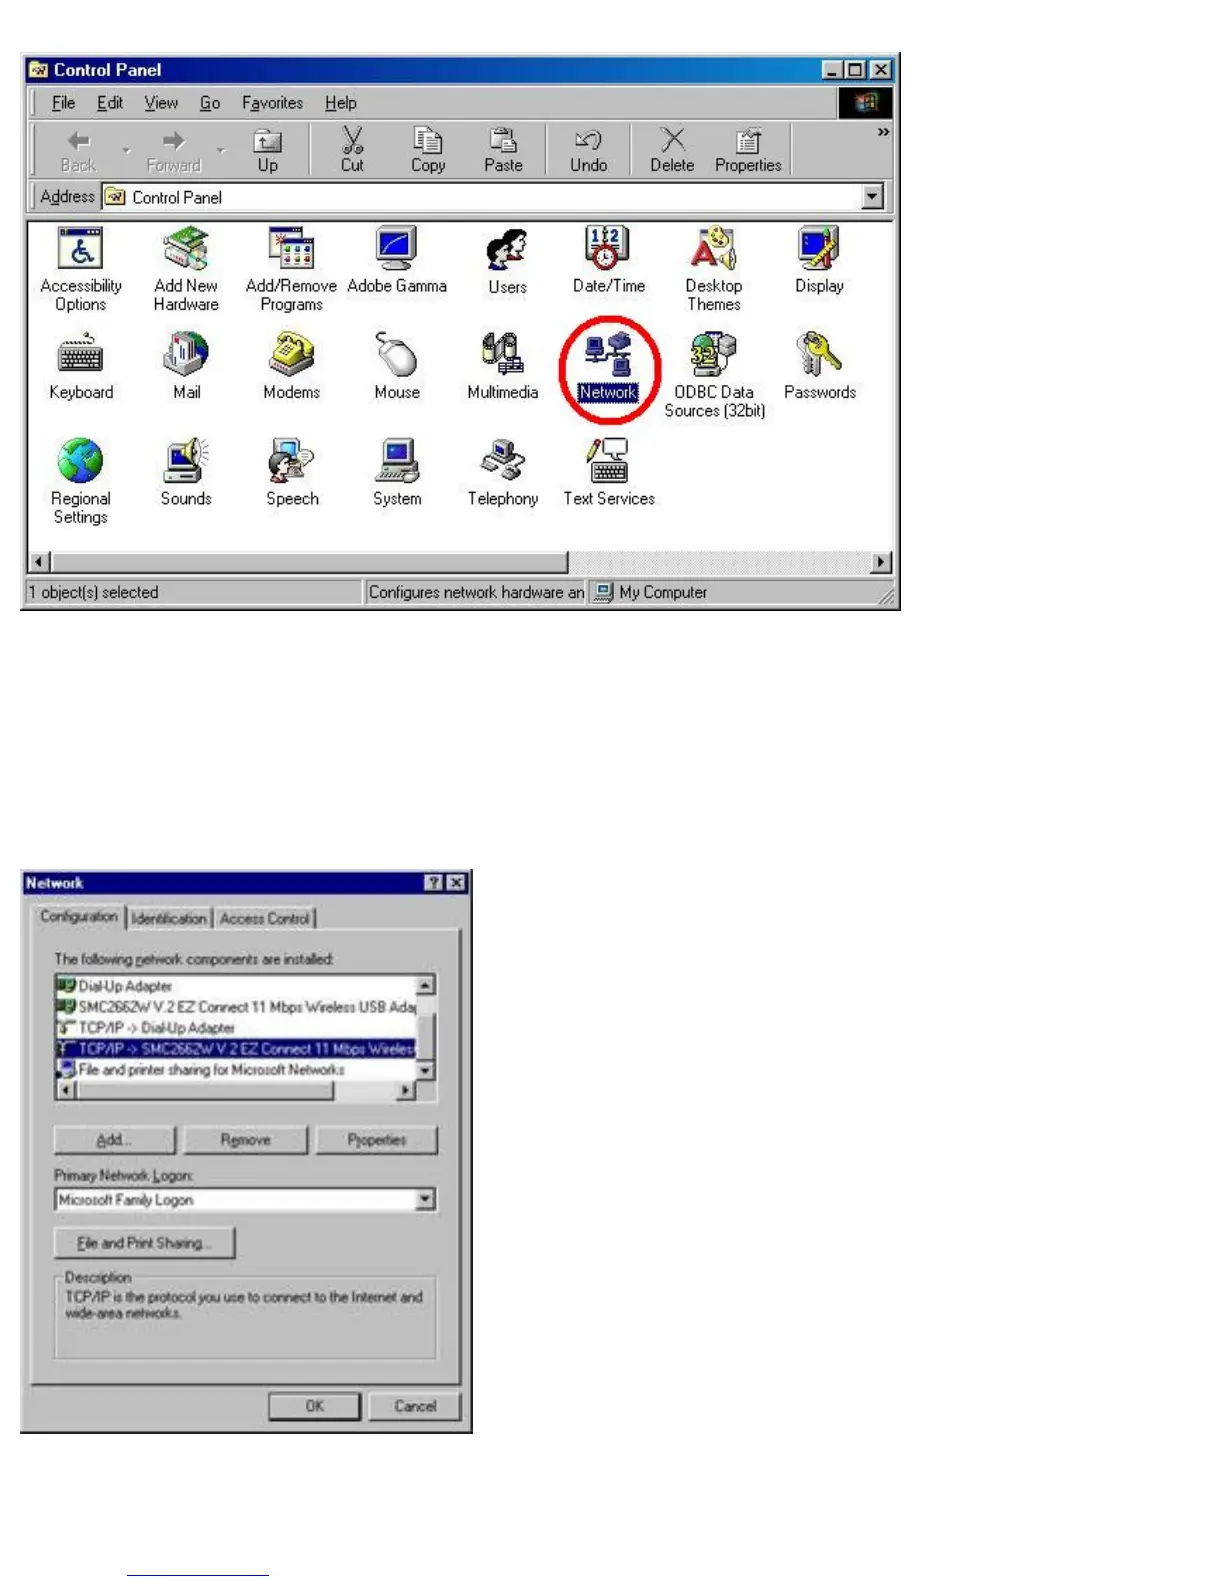Select ODBC Data Sources (32bit) icon
1224x1584 pixels.
click(714, 375)
